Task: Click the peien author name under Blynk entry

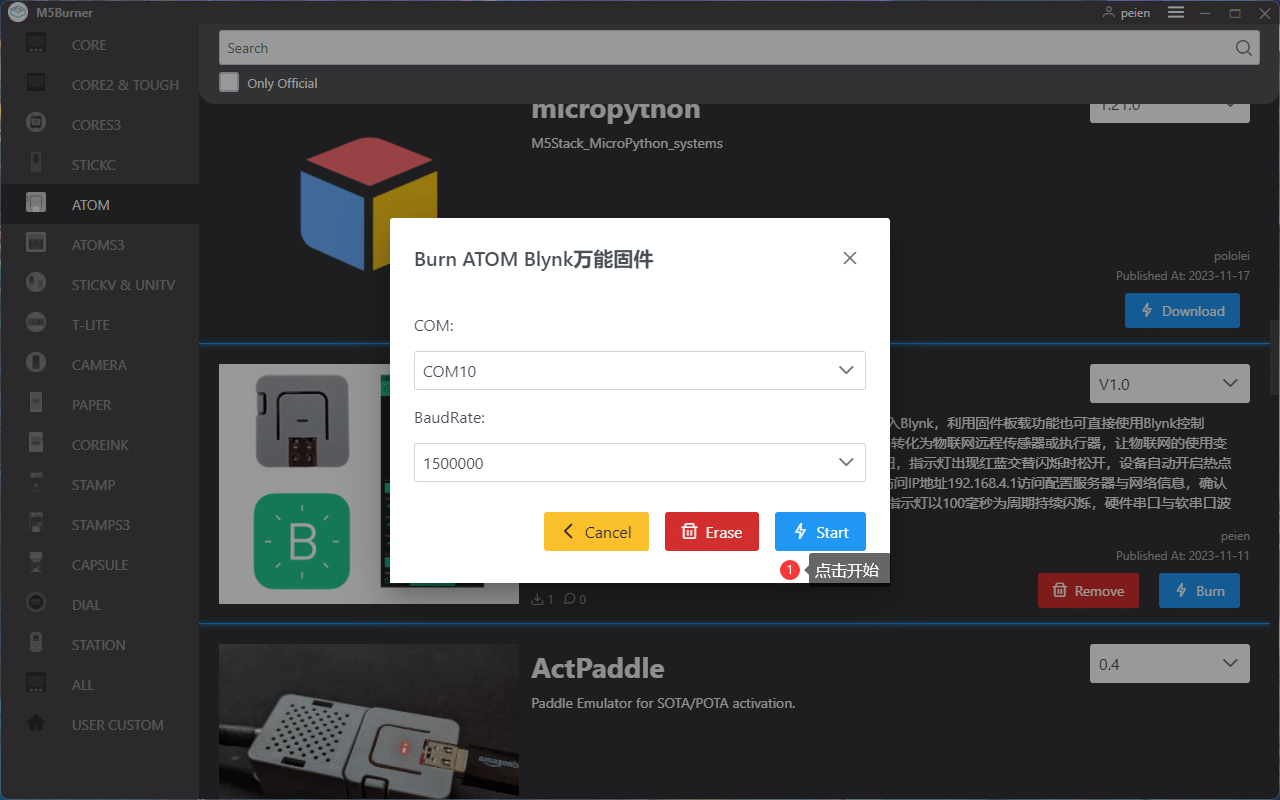Action: pos(1236,536)
